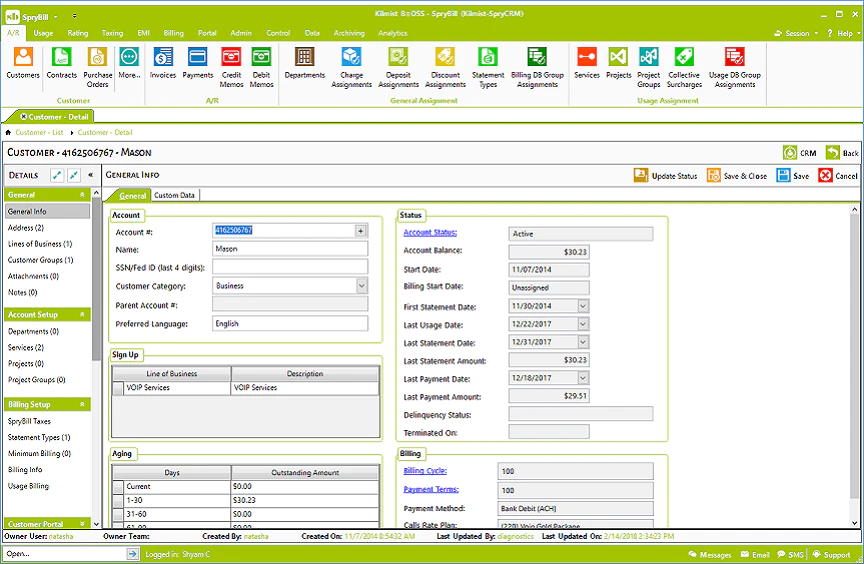This screenshot has width=864, height=564.
Task: Click the Open... command box
Action: (x=65, y=554)
